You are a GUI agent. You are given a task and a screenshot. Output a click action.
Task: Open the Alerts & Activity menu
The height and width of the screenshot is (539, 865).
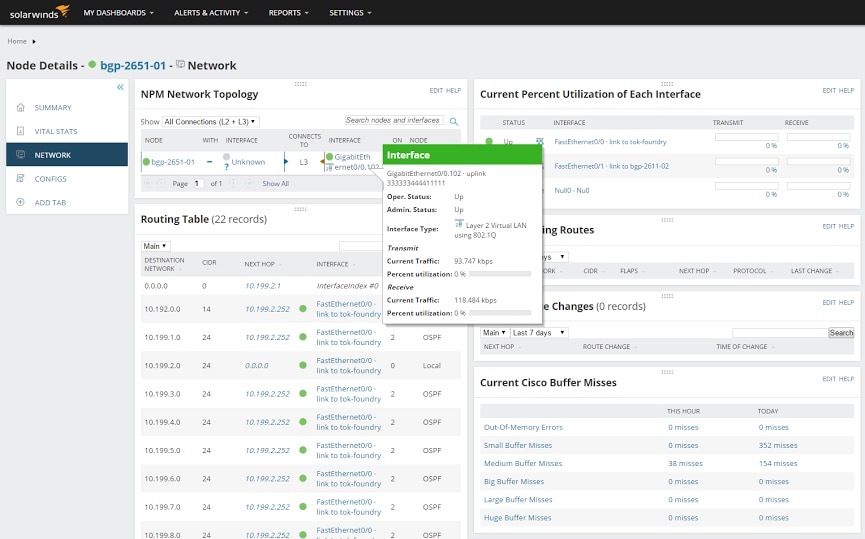pyautogui.click(x=212, y=13)
